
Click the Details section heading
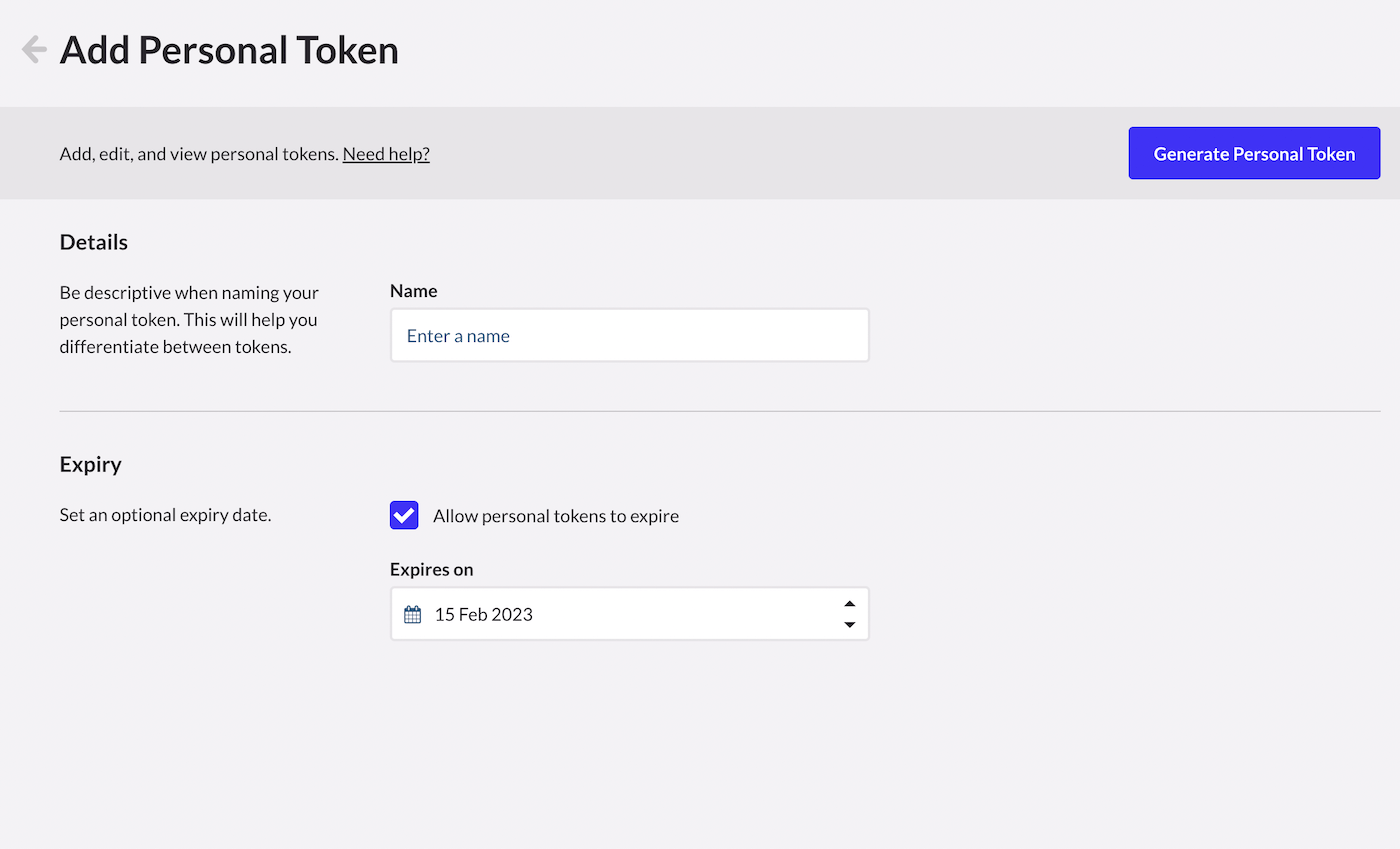point(94,242)
